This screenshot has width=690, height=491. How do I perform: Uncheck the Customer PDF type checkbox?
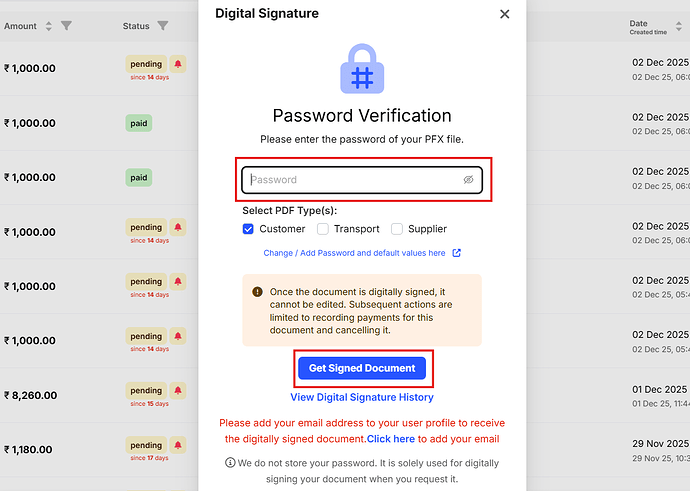[x=249, y=229]
